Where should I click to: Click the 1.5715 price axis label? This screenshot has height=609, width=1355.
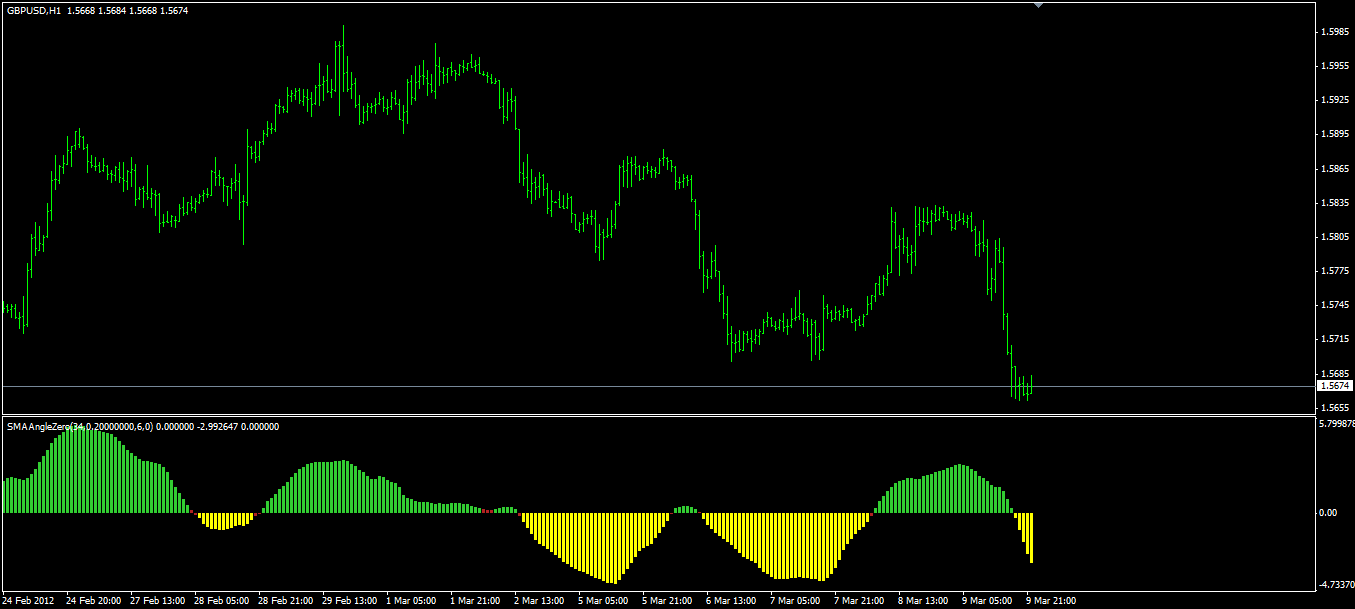pos(1334,340)
